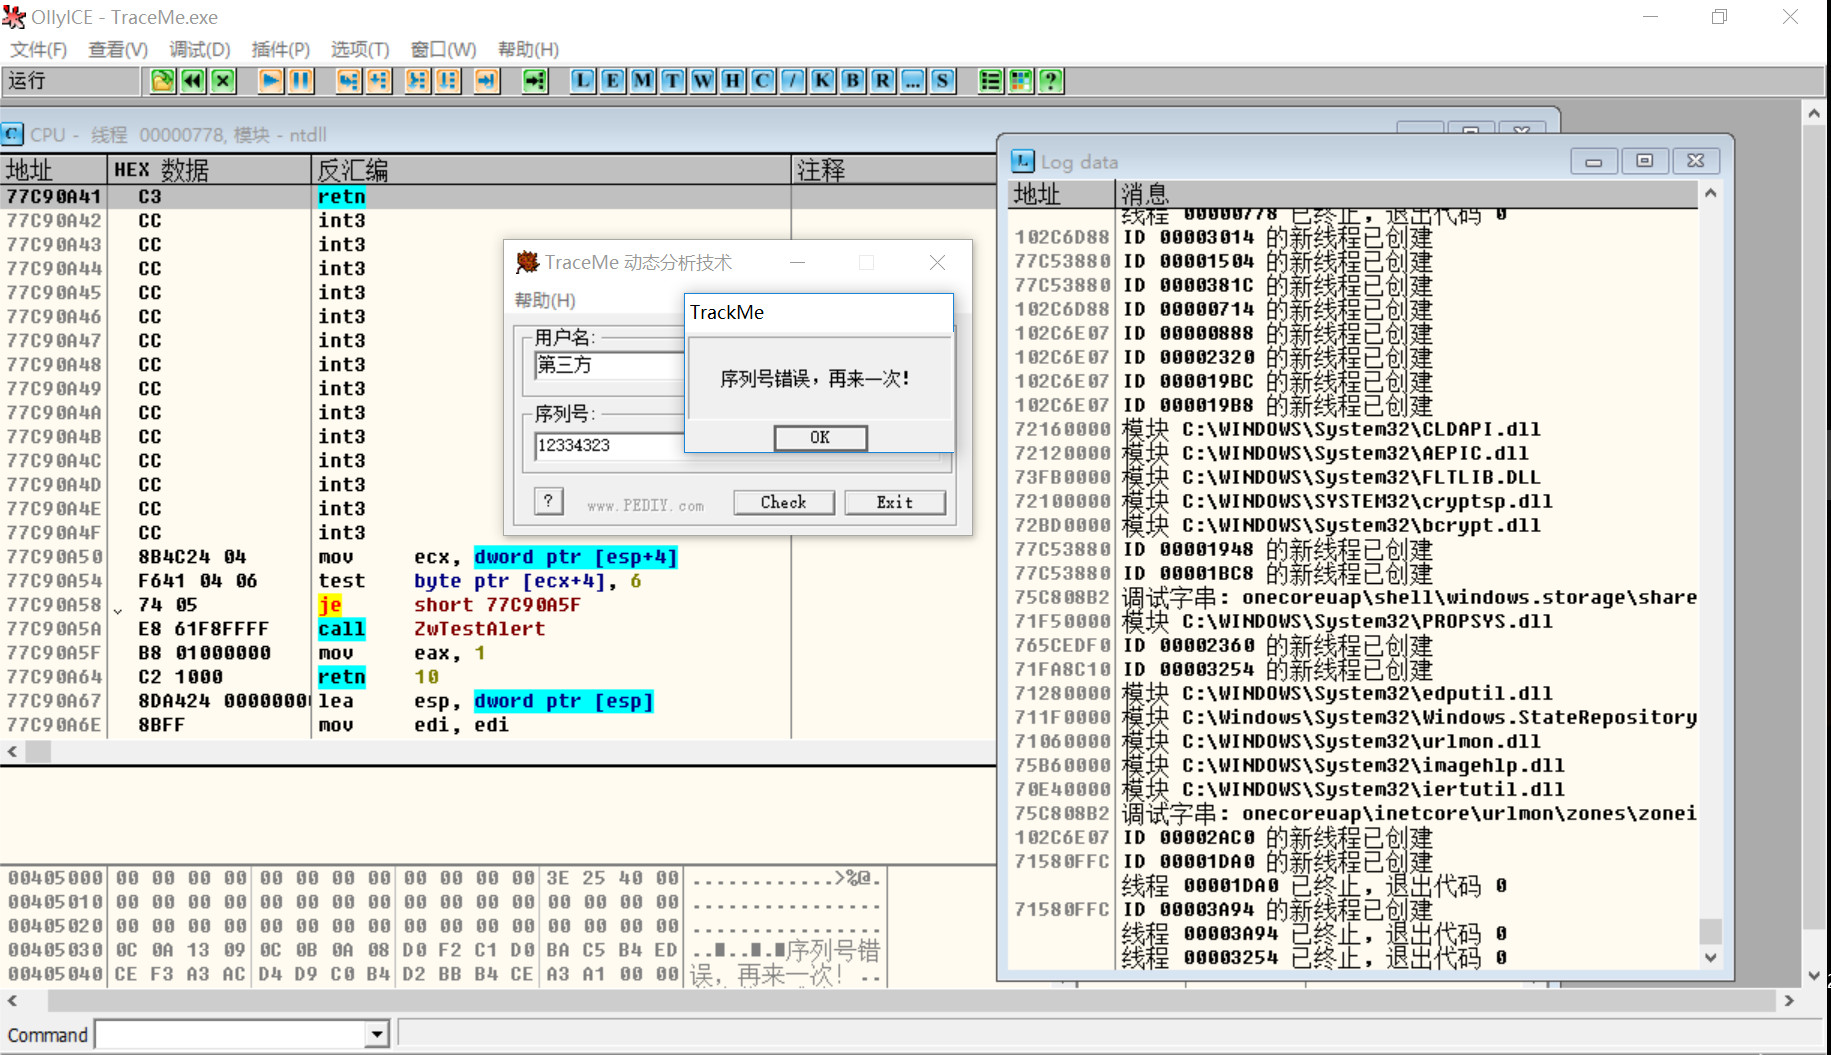Open appearance options colored grid icon
This screenshot has width=1831, height=1055.
pos(1020,81)
